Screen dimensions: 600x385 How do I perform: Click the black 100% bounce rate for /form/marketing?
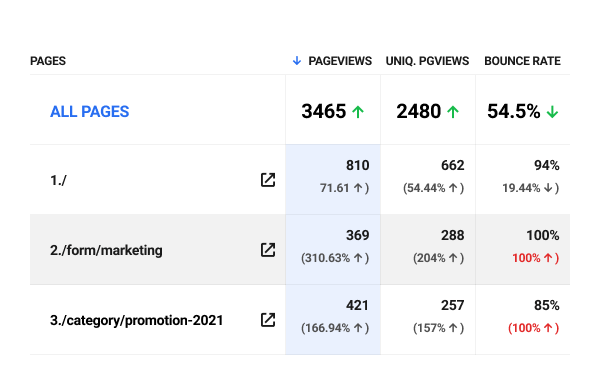point(543,235)
